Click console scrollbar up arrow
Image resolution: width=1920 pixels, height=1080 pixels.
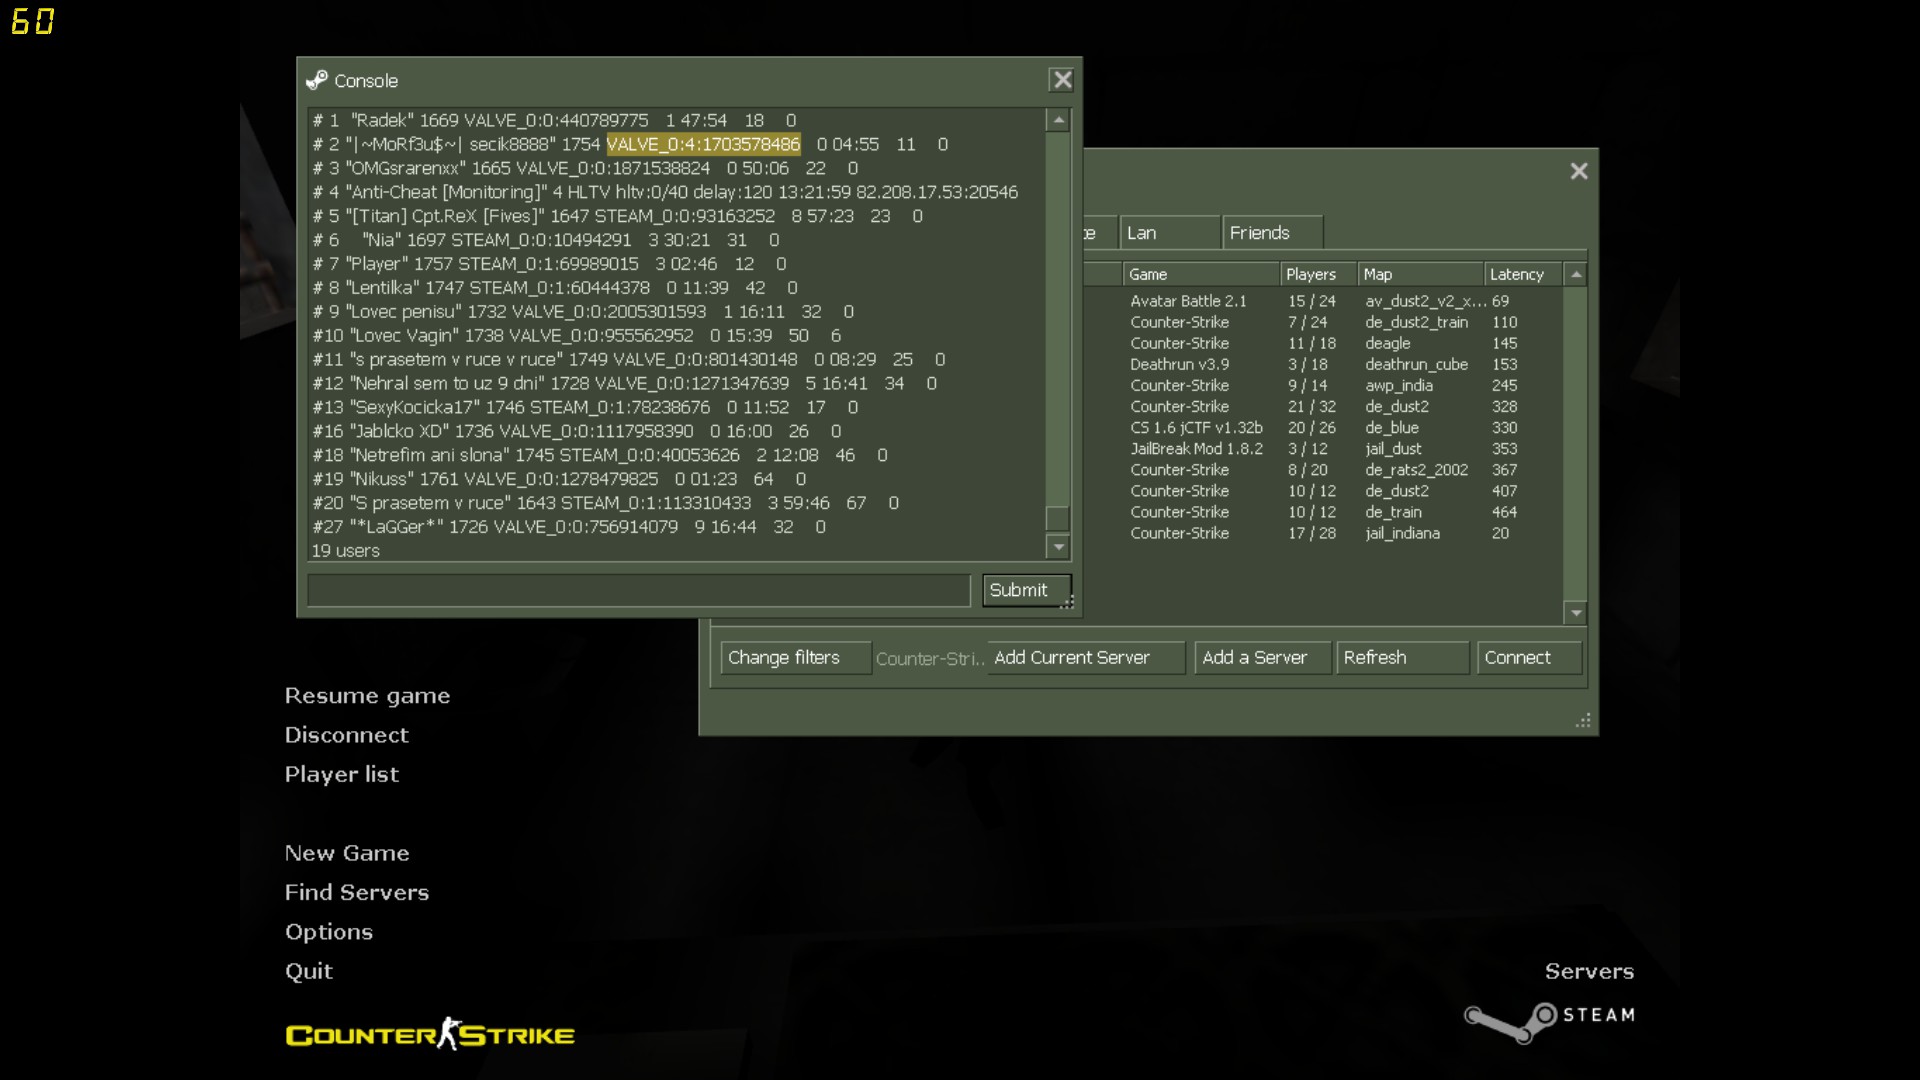pos(1058,120)
